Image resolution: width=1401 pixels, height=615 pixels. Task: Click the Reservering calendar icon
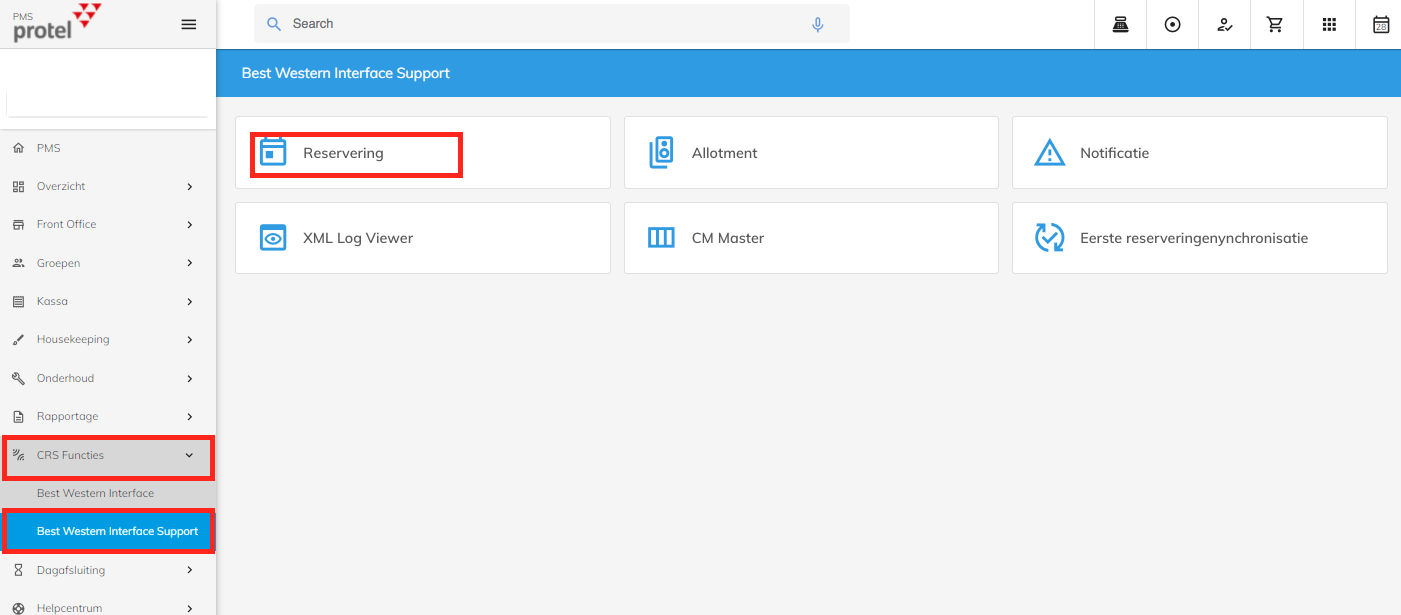click(x=273, y=152)
